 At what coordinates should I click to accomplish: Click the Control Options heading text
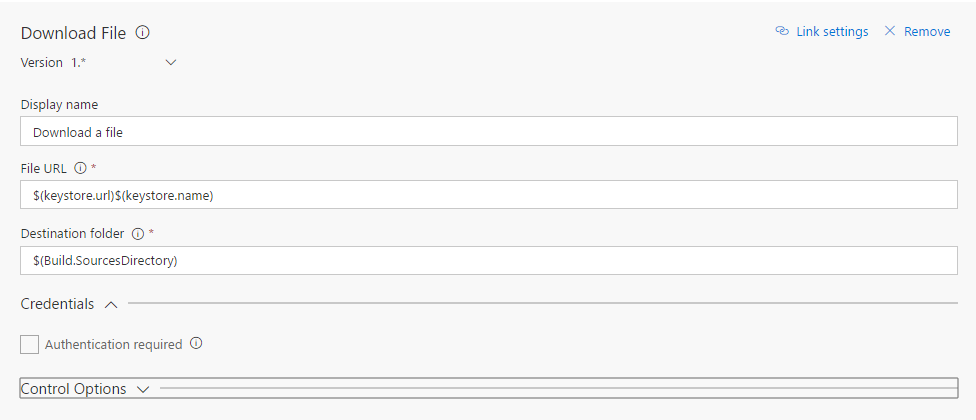[x=73, y=389]
